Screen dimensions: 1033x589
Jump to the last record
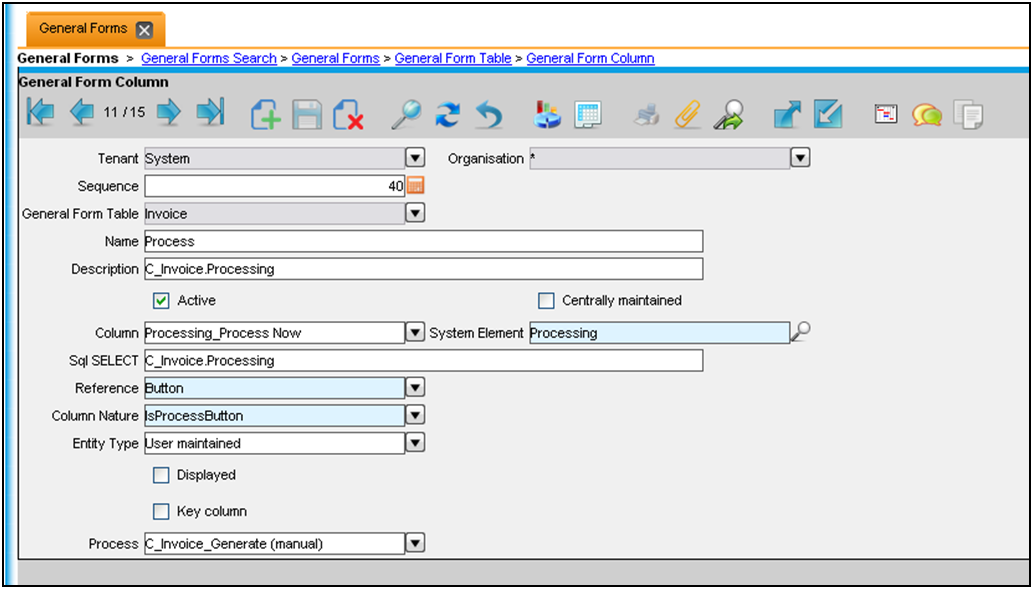210,113
